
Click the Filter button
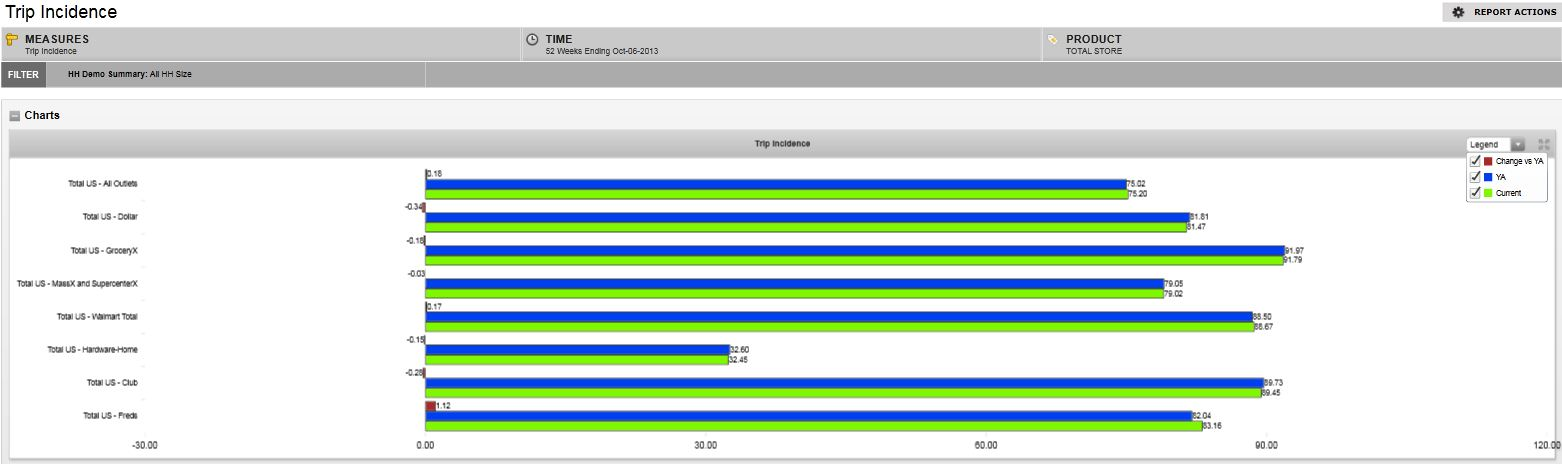23,75
